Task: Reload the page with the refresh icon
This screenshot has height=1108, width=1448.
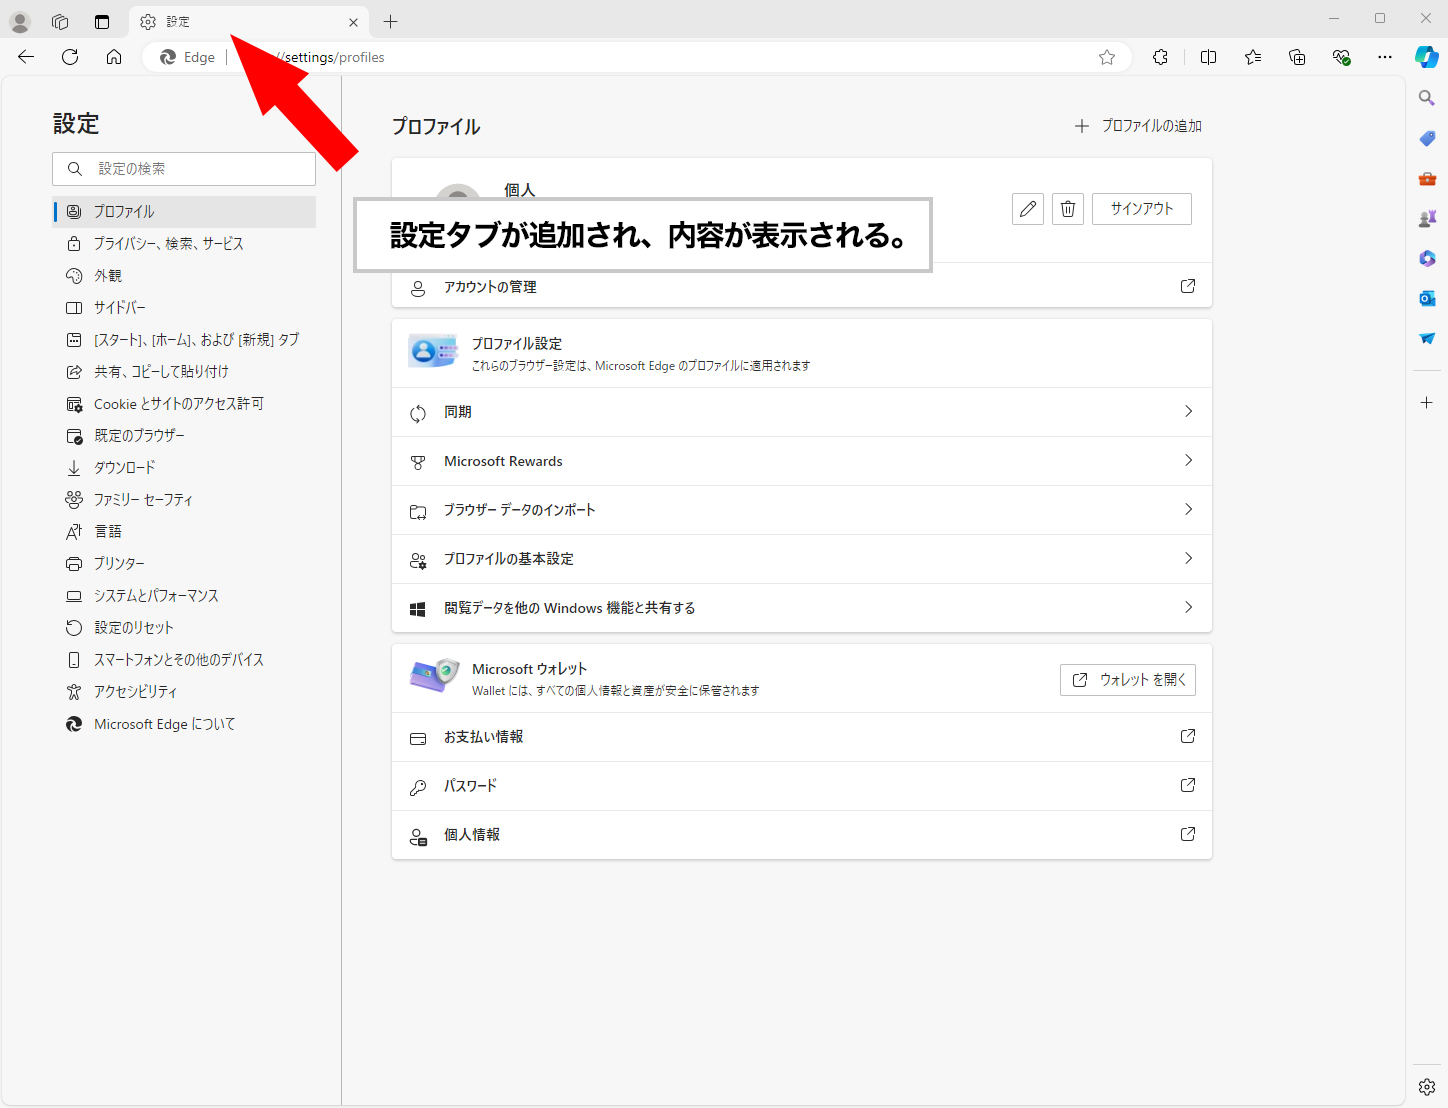Action: [x=70, y=57]
